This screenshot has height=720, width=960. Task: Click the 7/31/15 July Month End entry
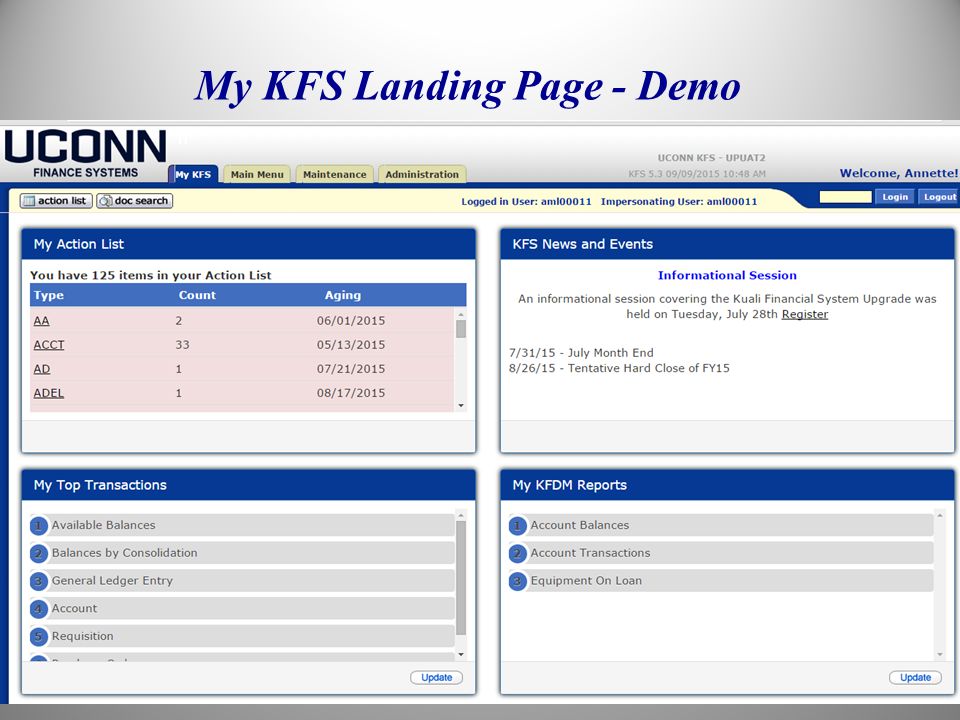tap(581, 353)
